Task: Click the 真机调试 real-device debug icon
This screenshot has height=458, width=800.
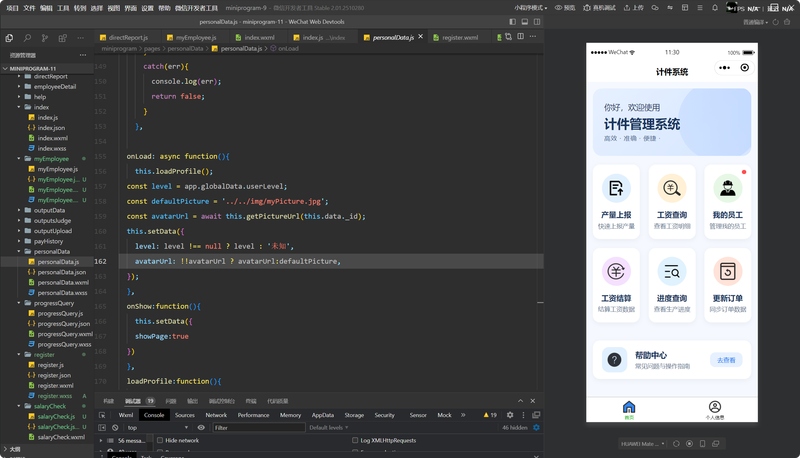Action: click(587, 8)
